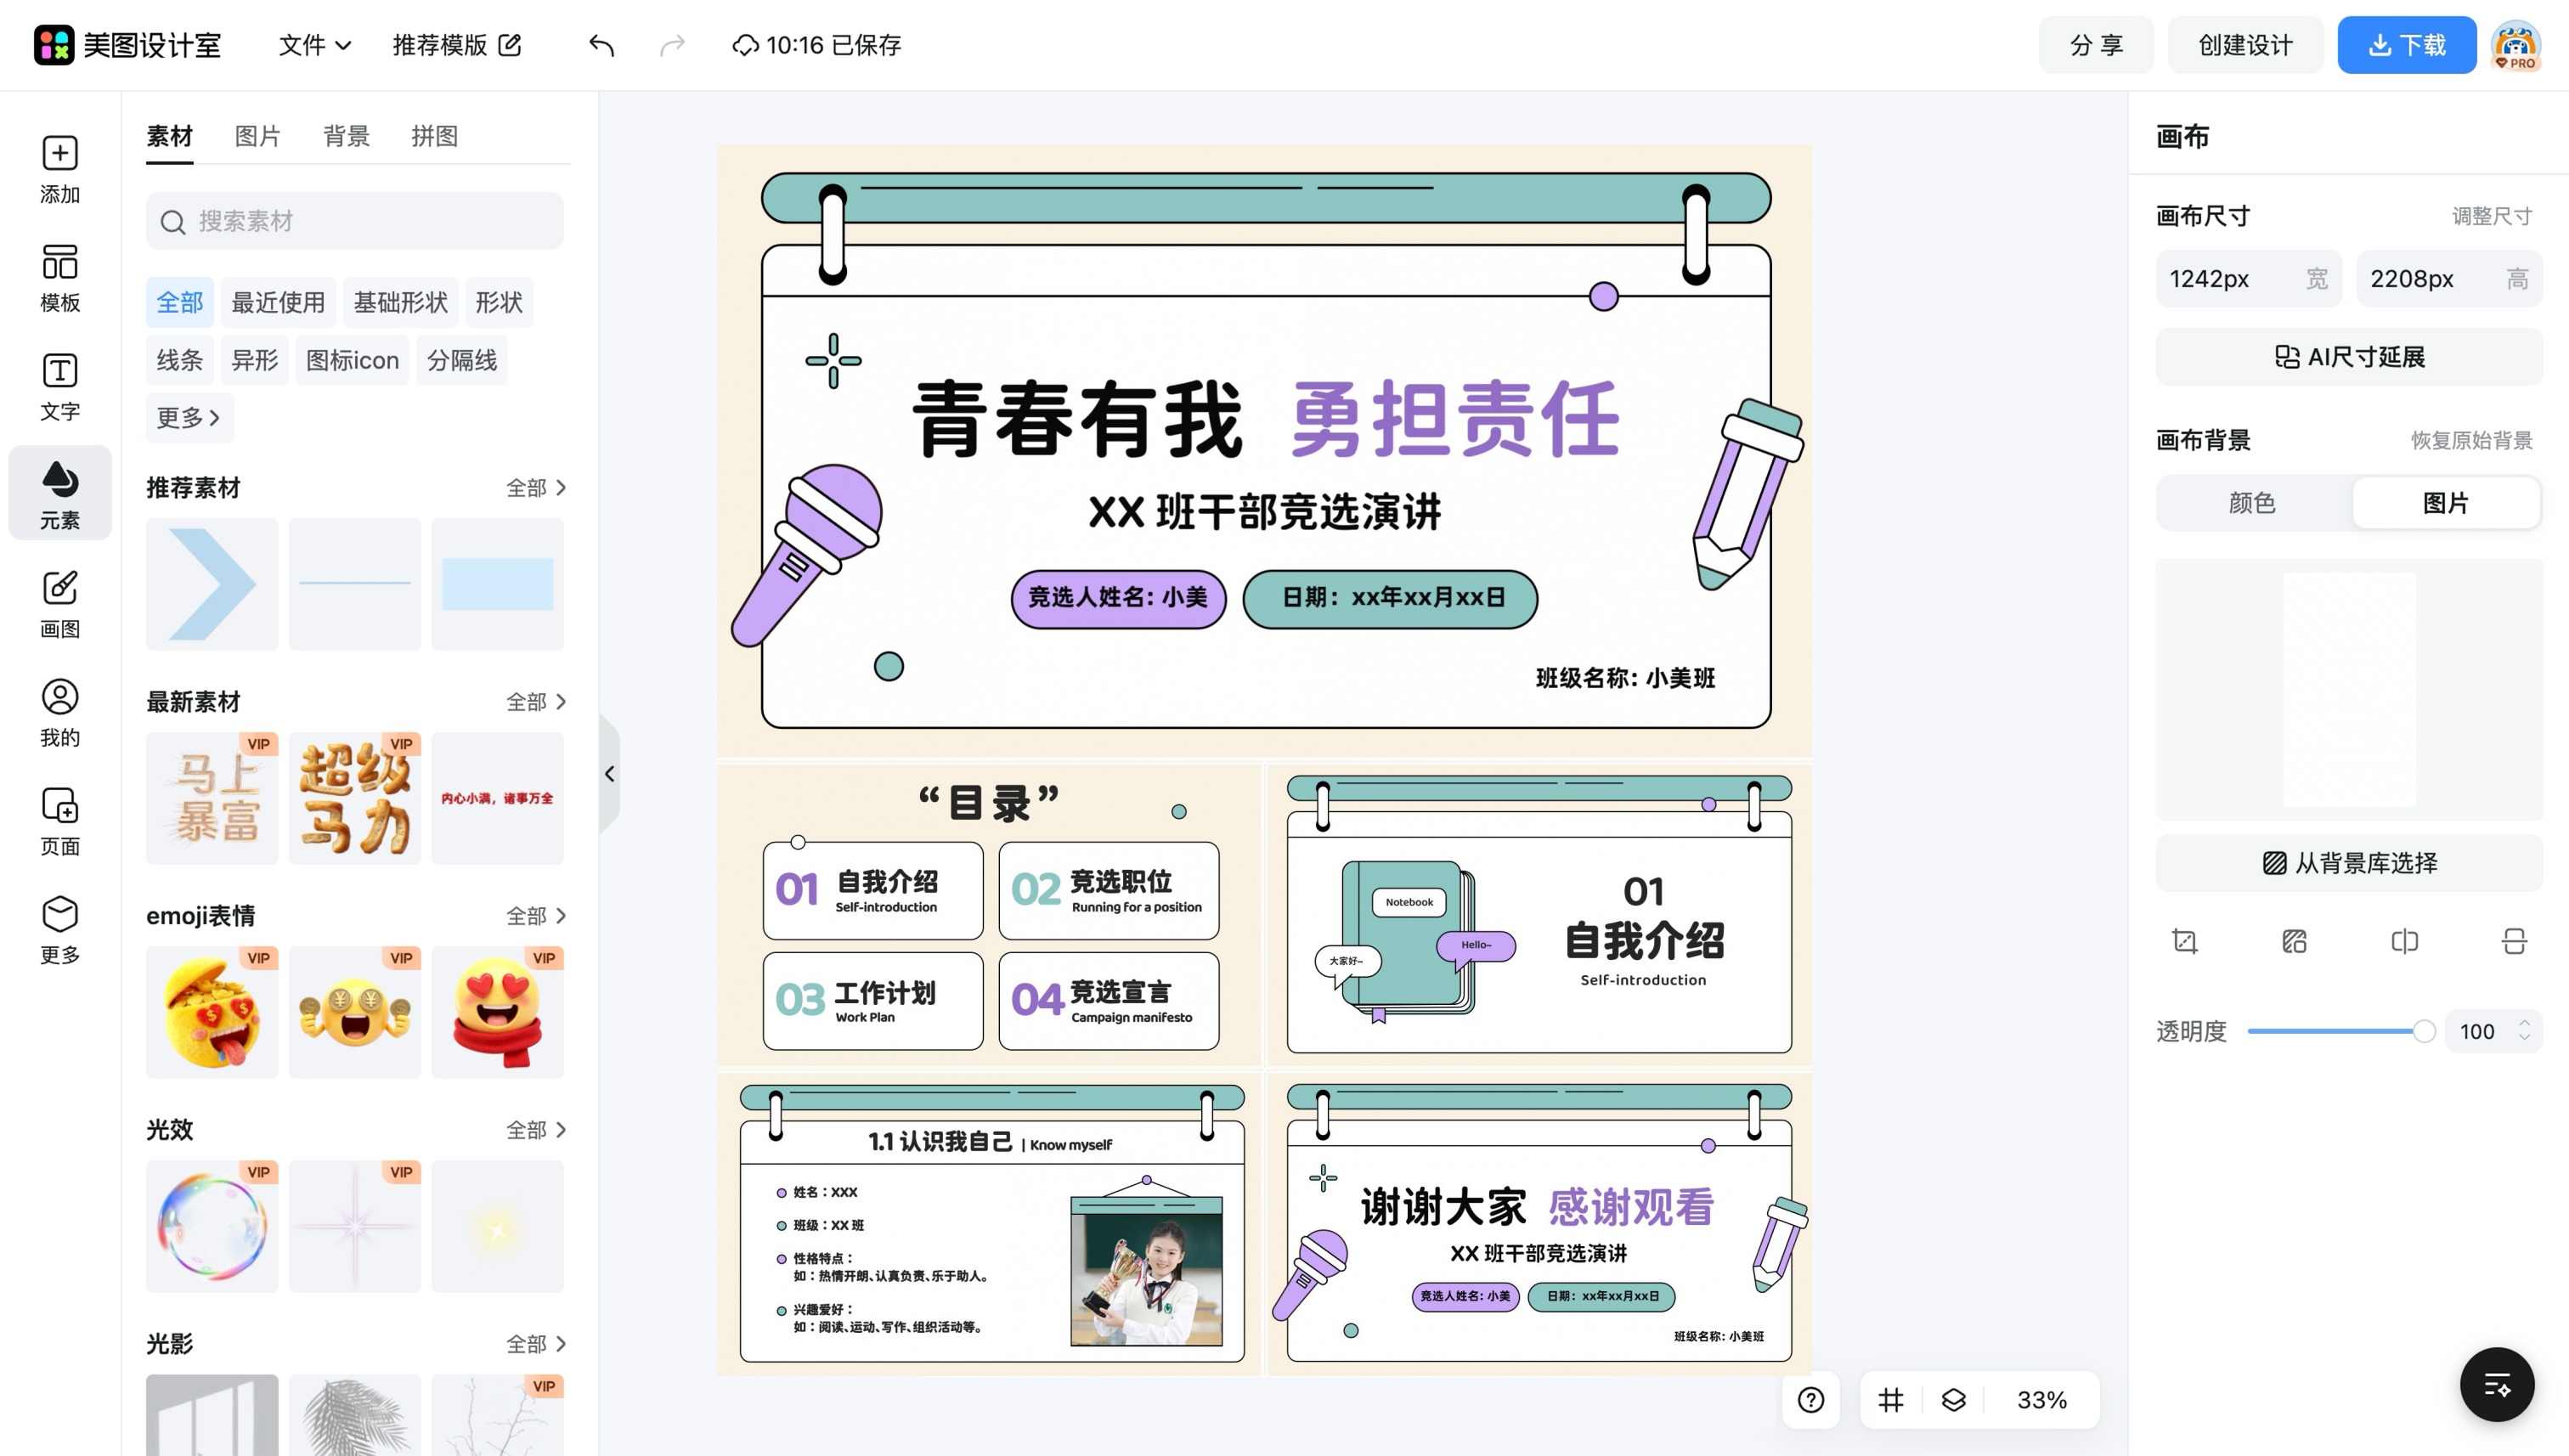Expand 全部 for 光效 section

(x=536, y=1130)
